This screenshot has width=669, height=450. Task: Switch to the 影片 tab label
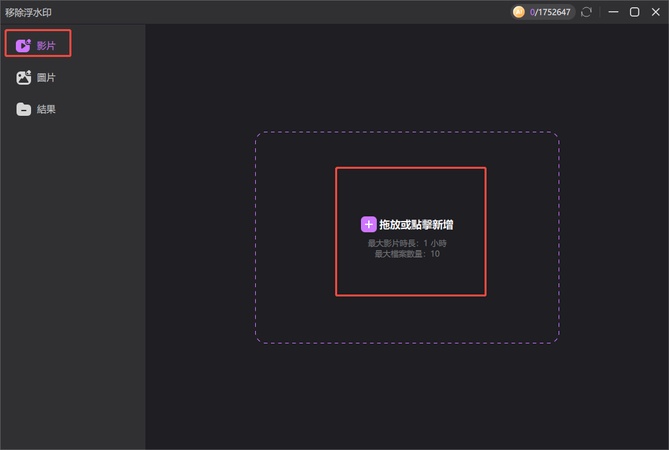[46, 45]
